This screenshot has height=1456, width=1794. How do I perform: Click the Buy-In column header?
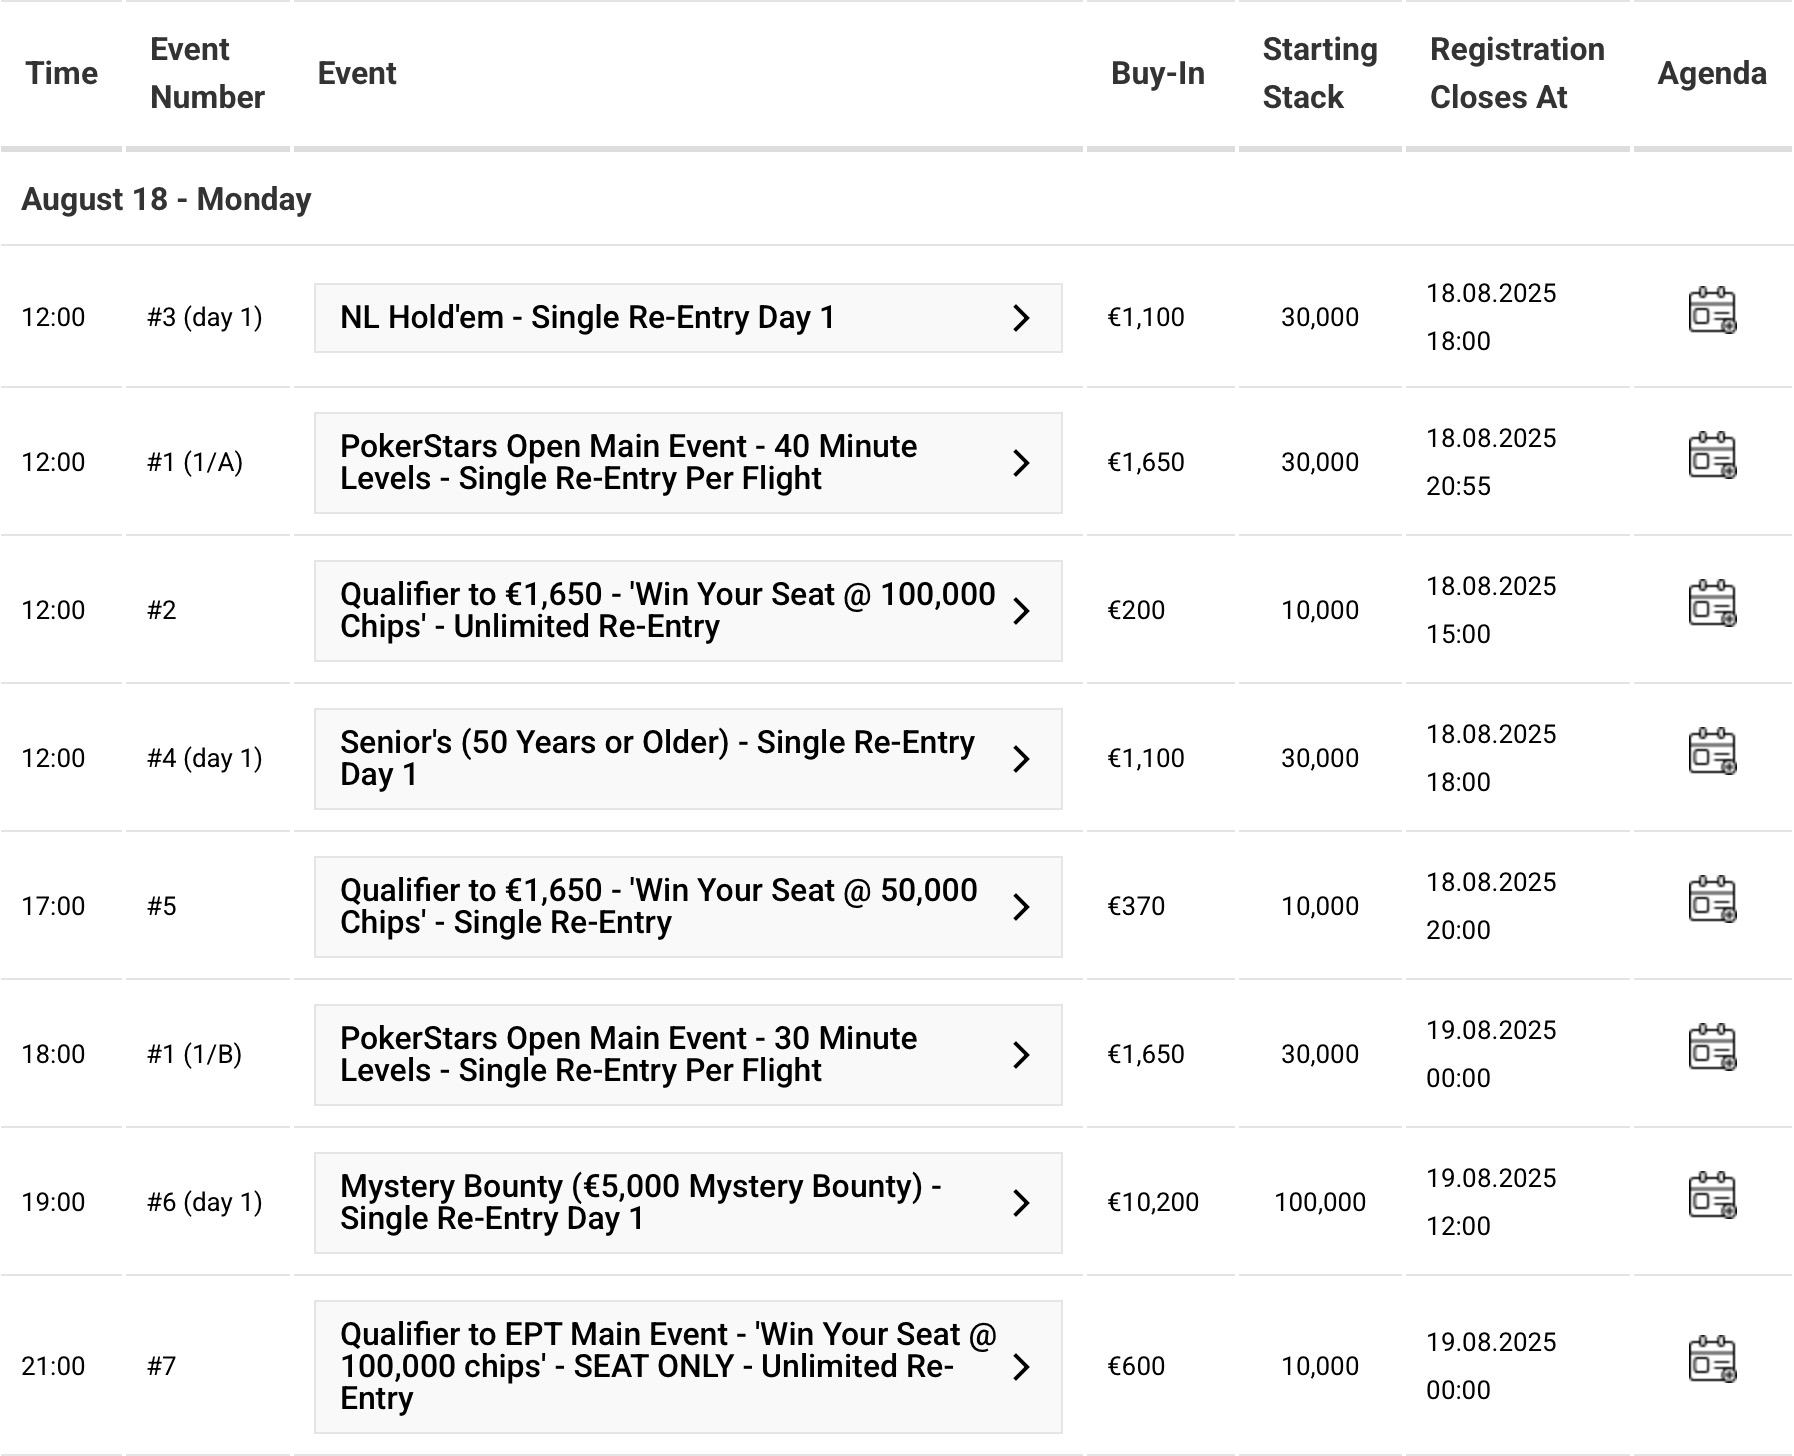click(x=1157, y=74)
